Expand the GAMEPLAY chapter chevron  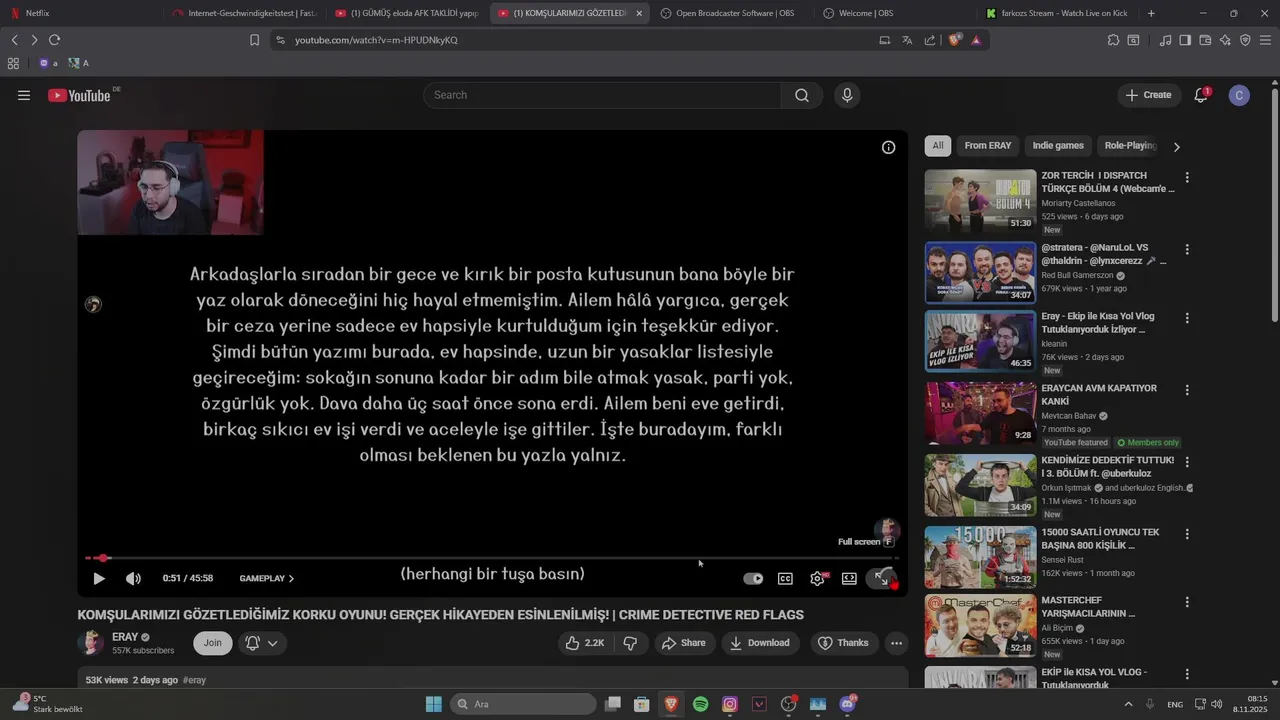pyautogui.click(x=291, y=578)
